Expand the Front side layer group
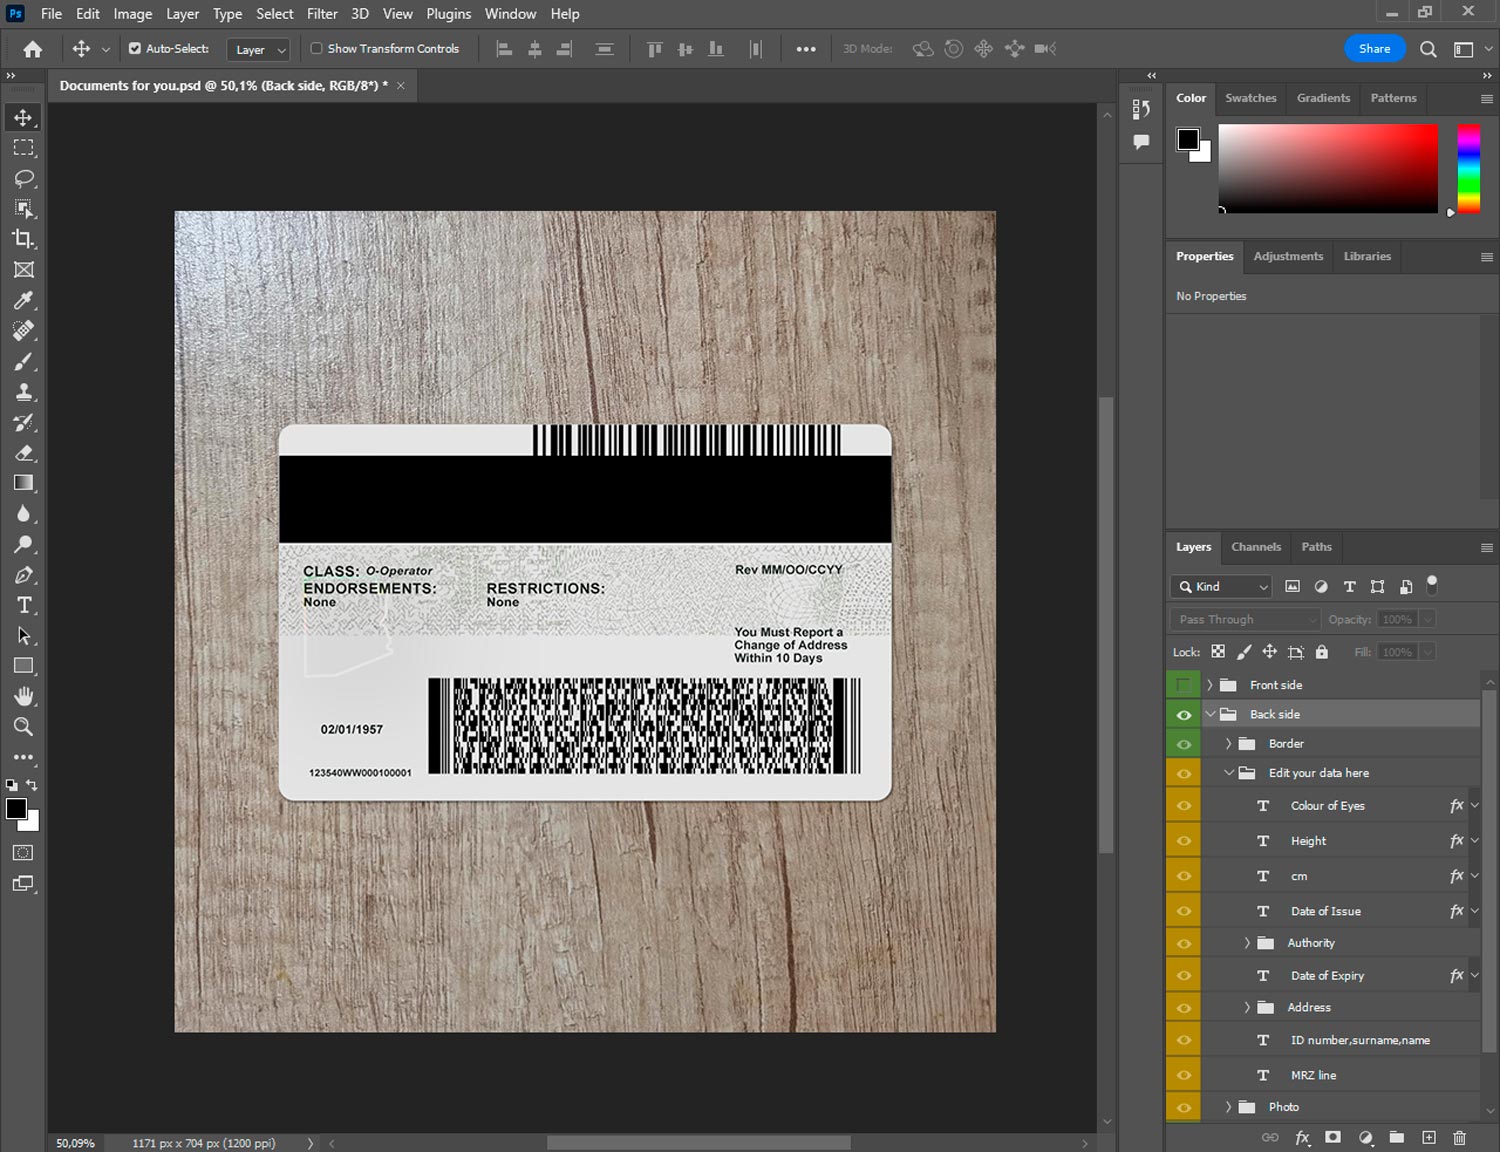1500x1152 pixels. coord(1209,685)
